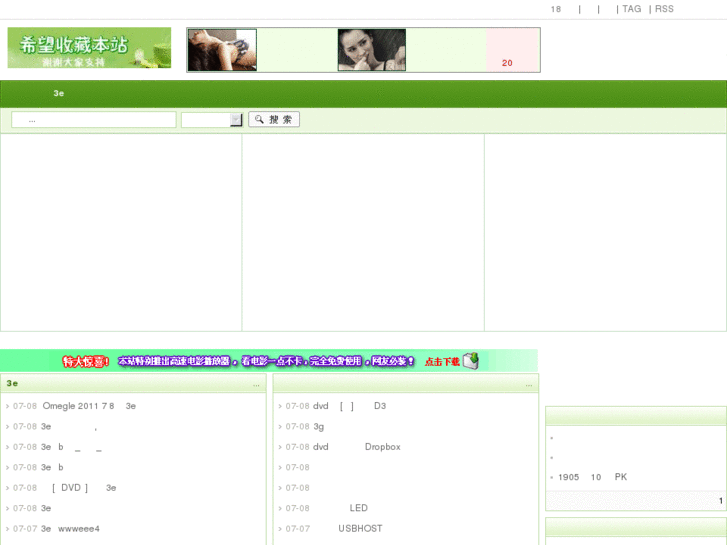Open the ad thumbnail of reclining woman
727x545 pixels.
point(222,50)
